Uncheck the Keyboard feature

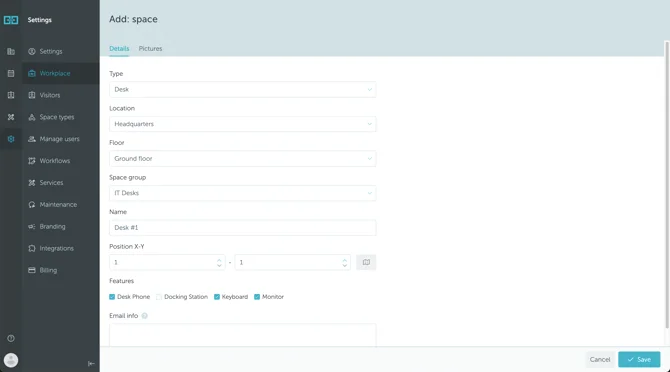click(x=217, y=297)
